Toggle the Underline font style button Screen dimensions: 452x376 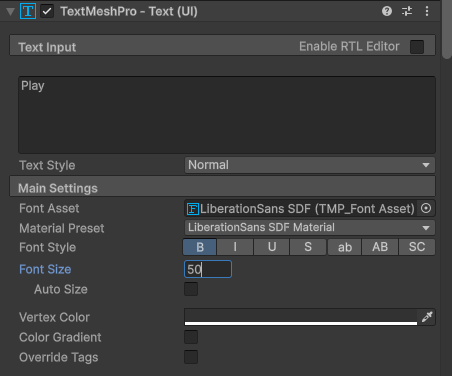click(272, 247)
